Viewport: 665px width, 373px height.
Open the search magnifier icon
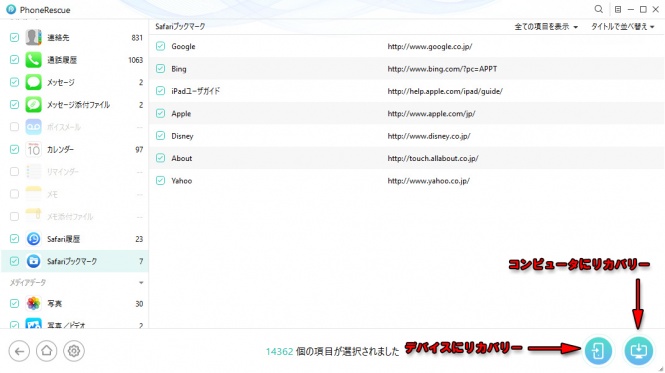pyautogui.click(x=598, y=9)
